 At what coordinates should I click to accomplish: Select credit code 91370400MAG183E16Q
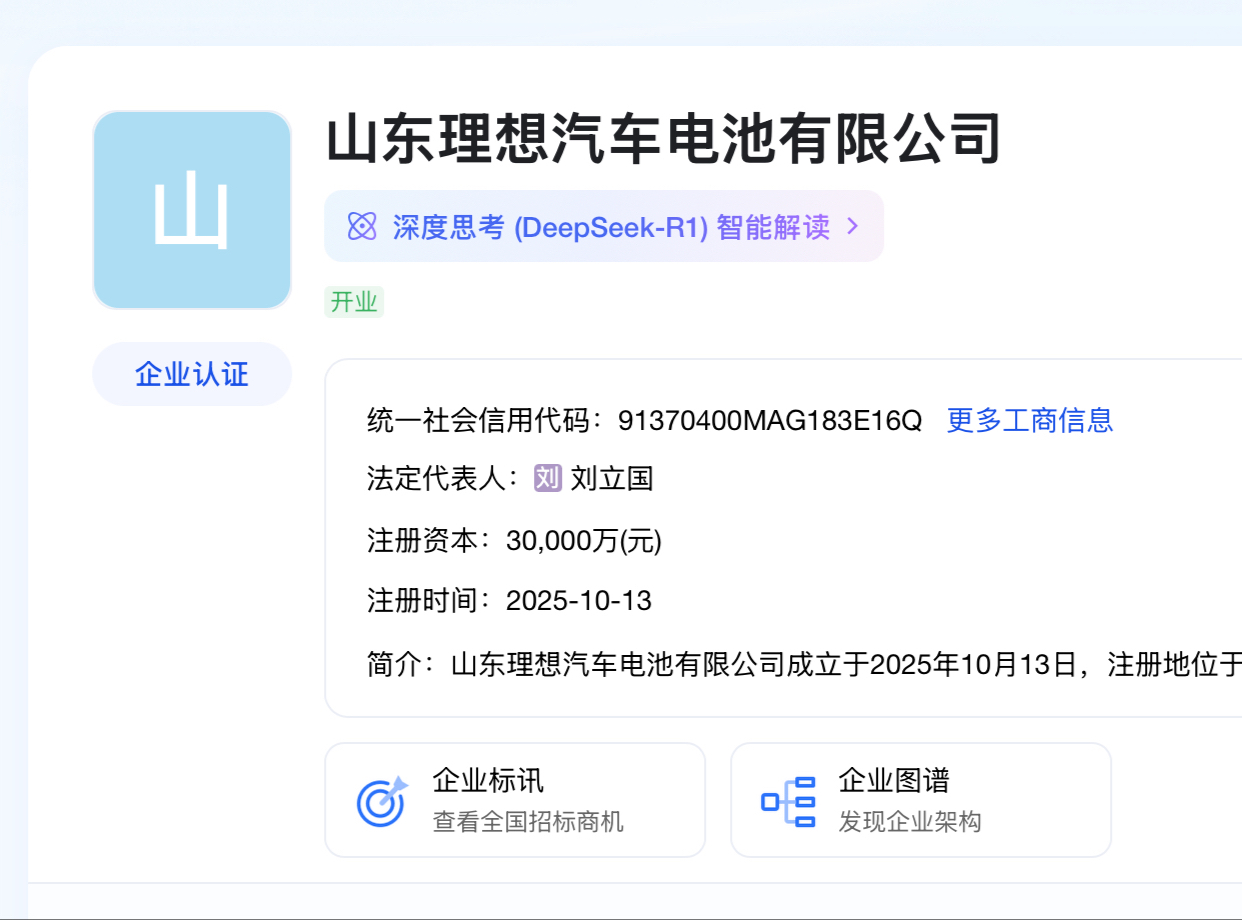tap(769, 420)
